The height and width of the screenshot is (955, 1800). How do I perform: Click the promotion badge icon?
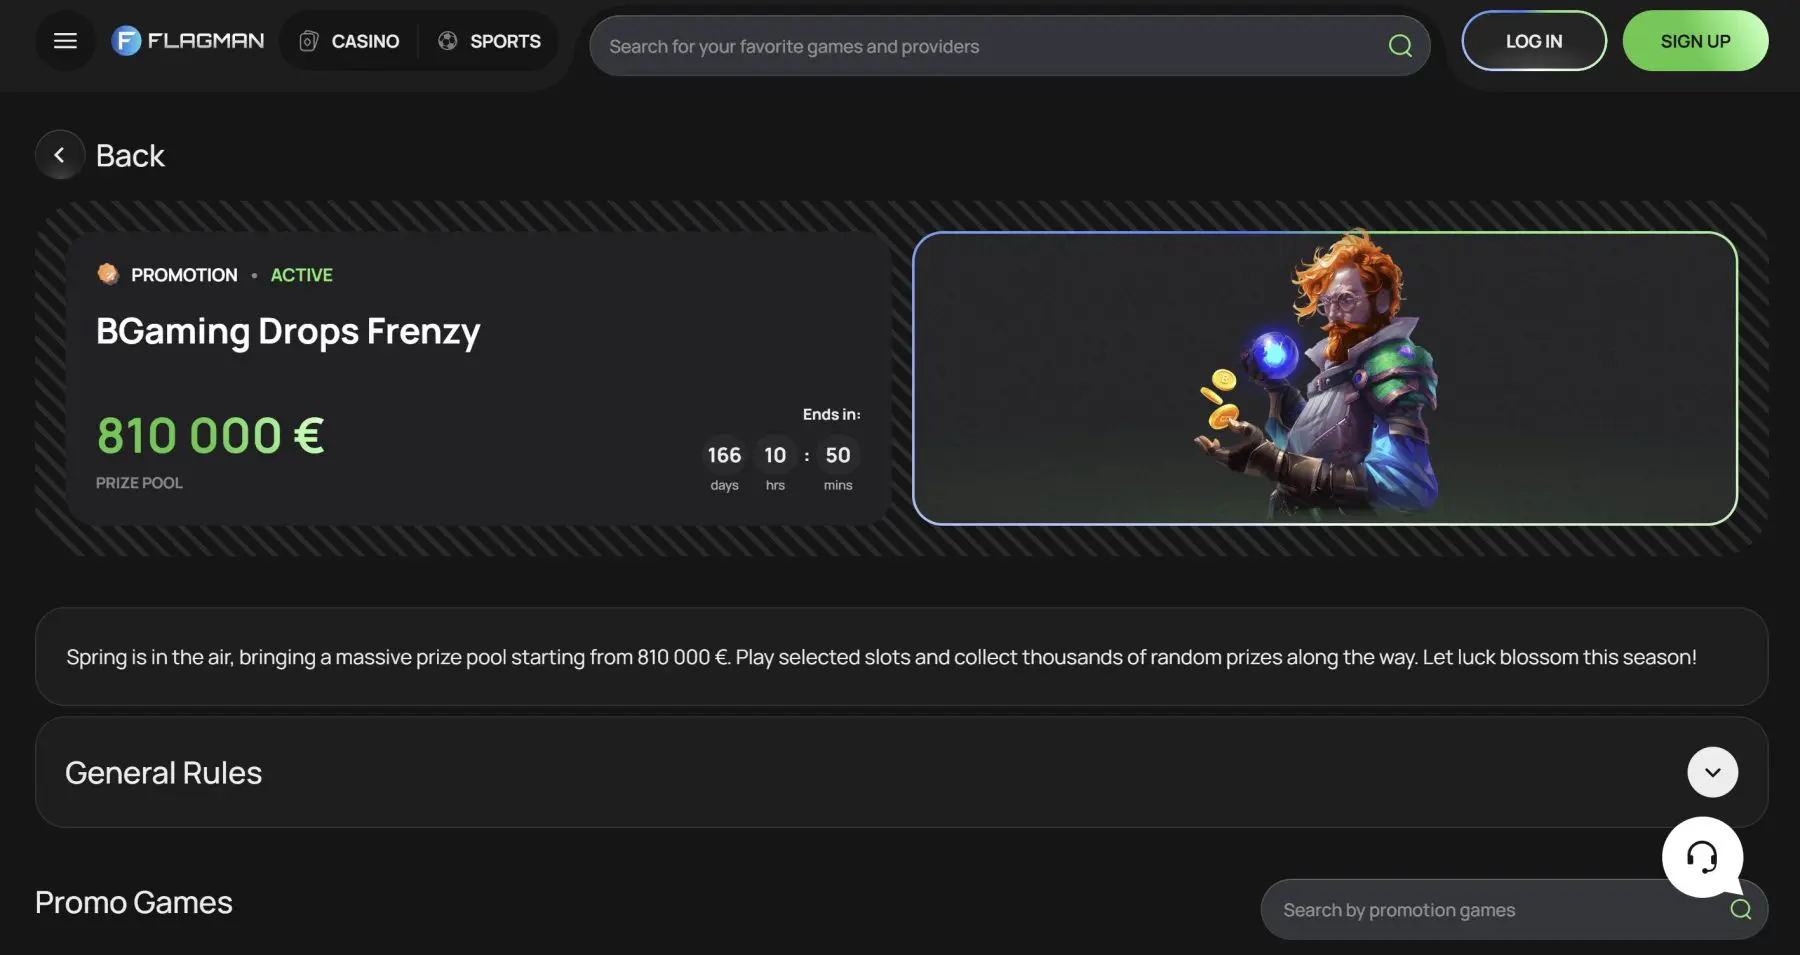pyautogui.click(x=108, y=274)
